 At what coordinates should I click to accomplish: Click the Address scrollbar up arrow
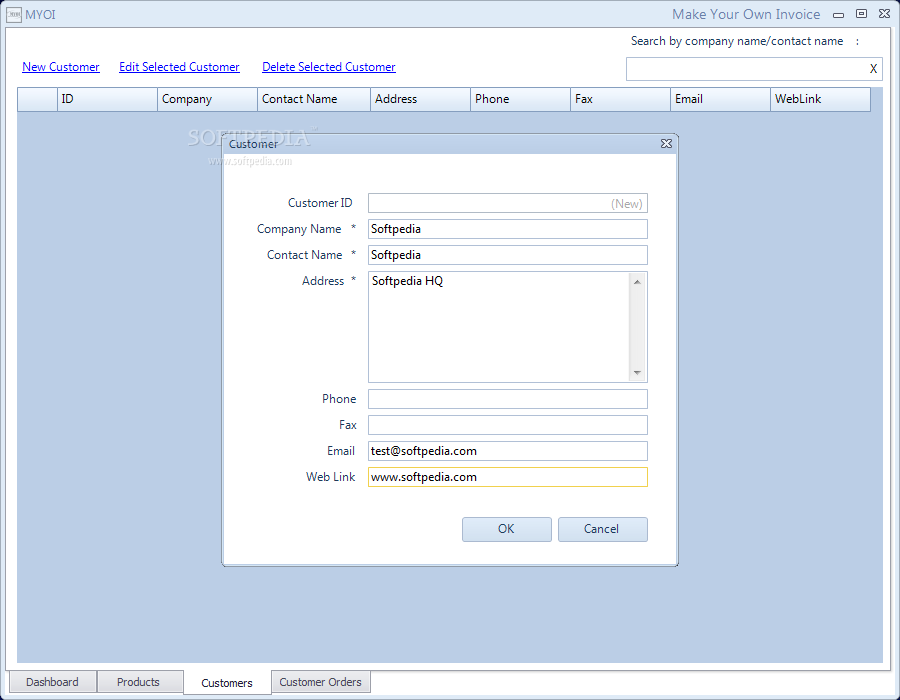point(637,281)
